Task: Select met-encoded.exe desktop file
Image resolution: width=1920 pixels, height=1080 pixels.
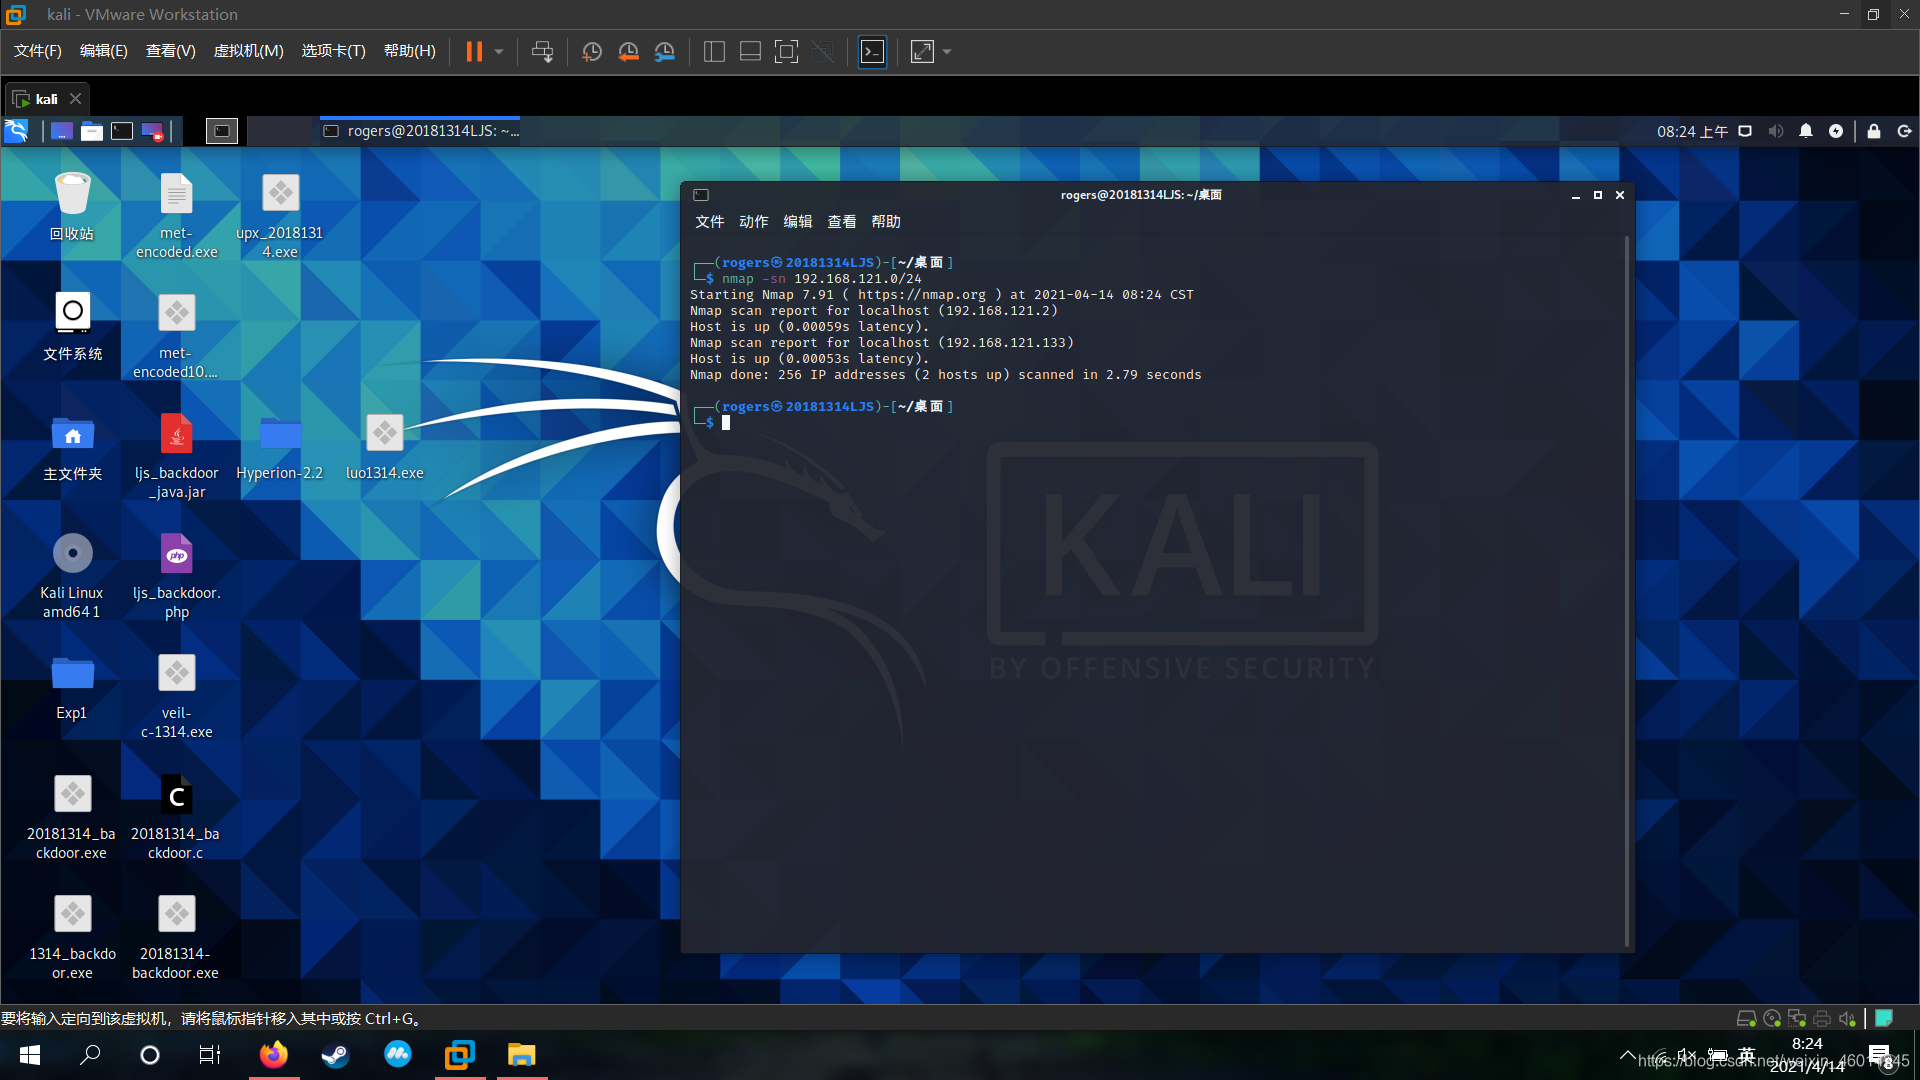Action: [177, 216]
